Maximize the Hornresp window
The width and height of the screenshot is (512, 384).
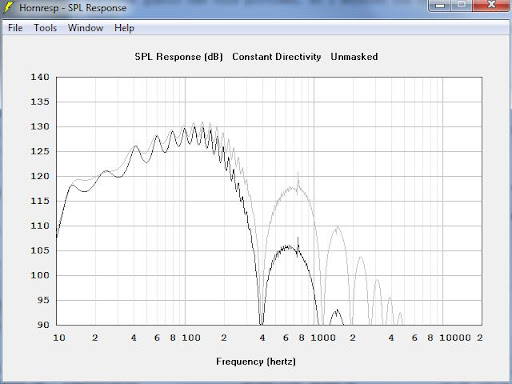pos(462,5)
